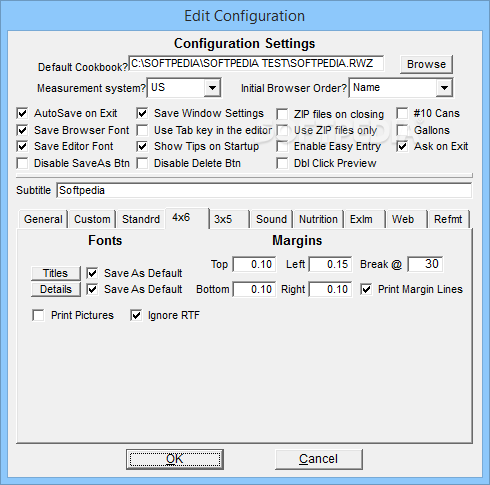Open Measurement system dropdown
The height and width of the screenshot is (485, 490).
(212, 88)
